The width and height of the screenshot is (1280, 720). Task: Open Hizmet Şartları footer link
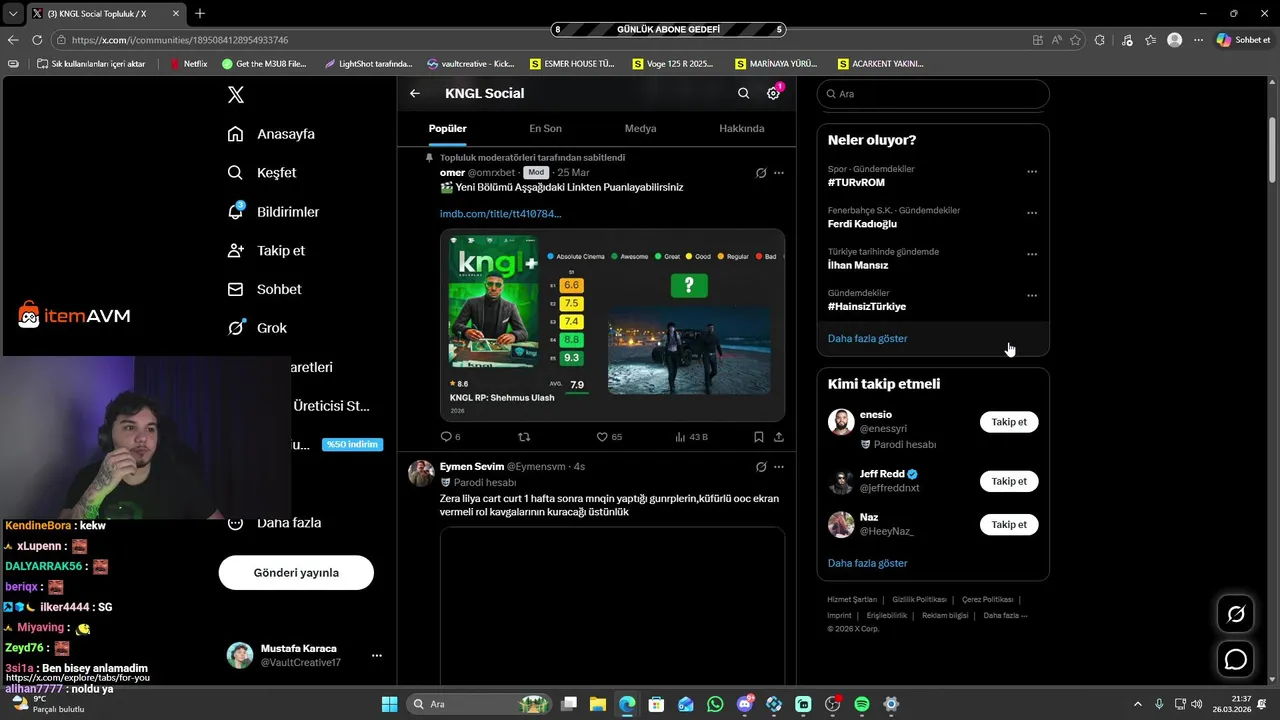click(852, 600)
